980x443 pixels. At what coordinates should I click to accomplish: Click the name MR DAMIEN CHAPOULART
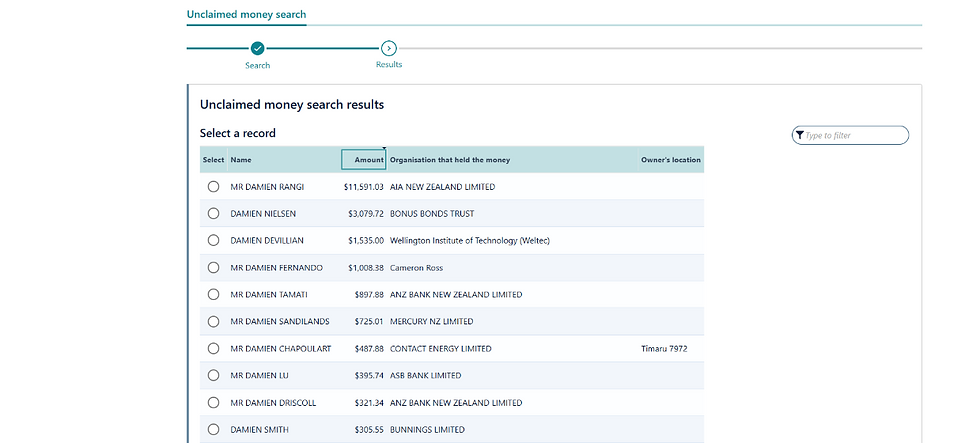point(281,349)
